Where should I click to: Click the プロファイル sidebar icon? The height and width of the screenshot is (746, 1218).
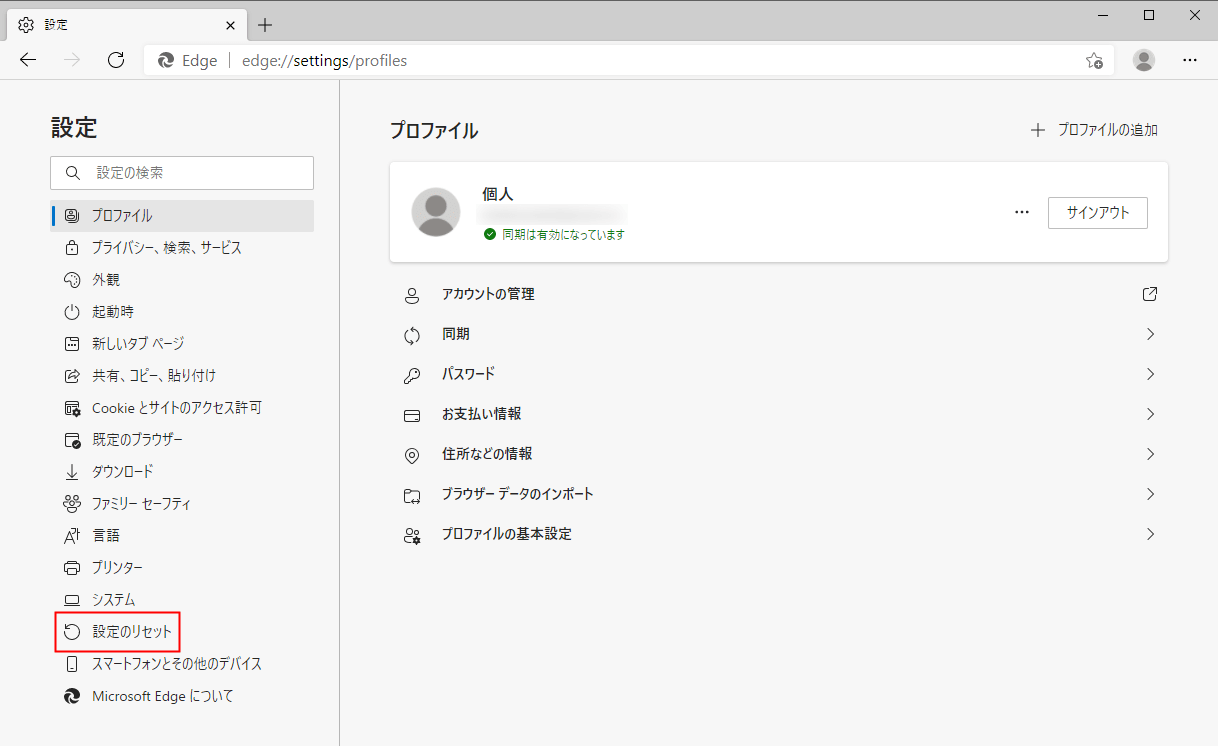click(x=72, y=216)
